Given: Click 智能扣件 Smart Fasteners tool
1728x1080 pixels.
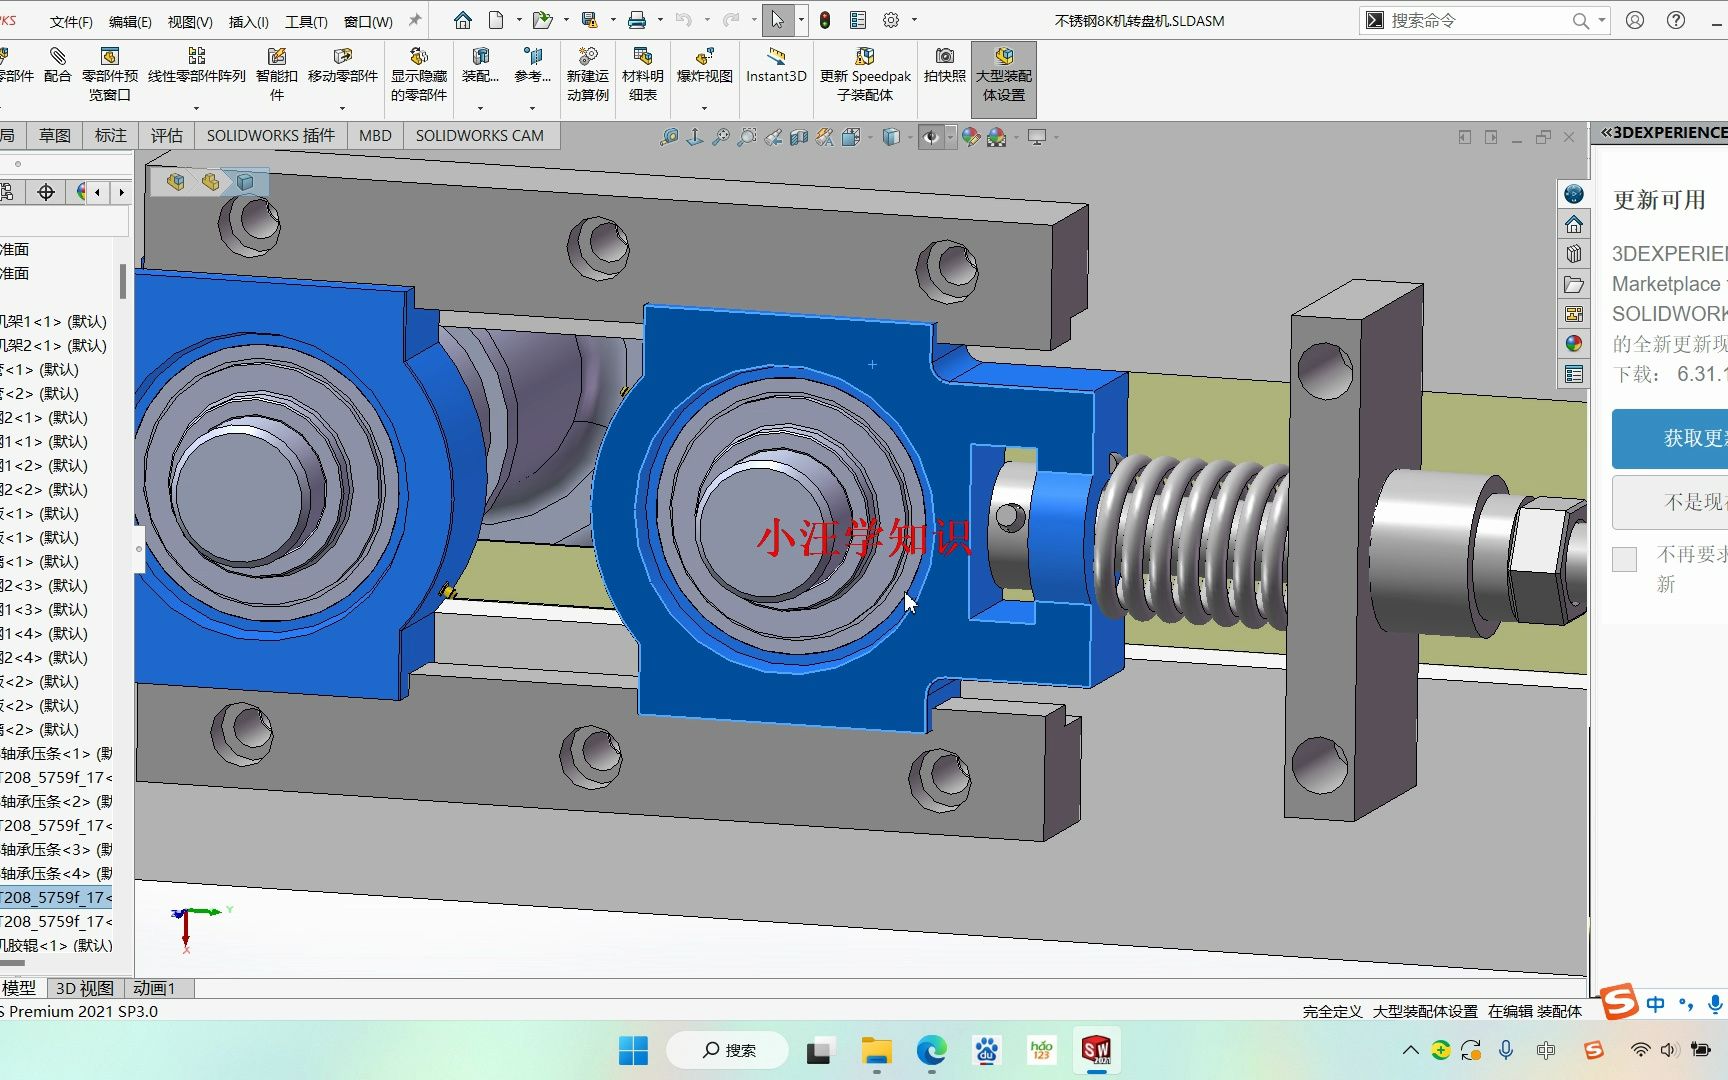Looking at the screenshot, I should point(277,74).
